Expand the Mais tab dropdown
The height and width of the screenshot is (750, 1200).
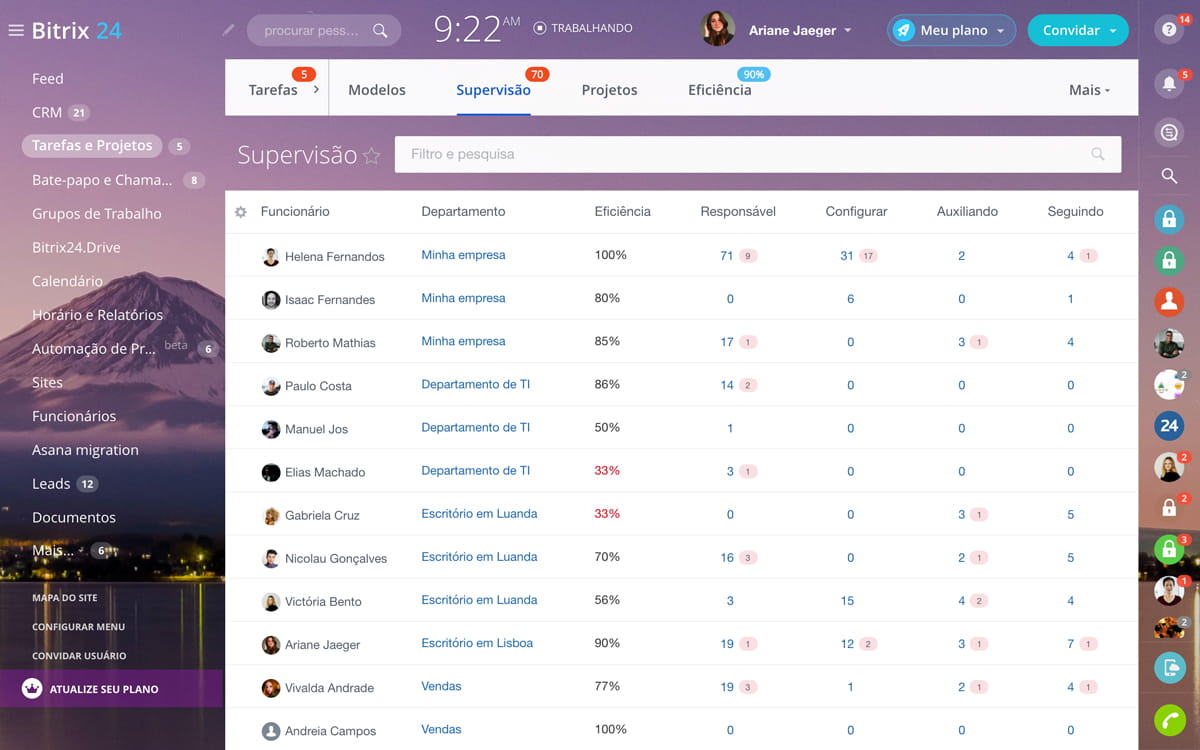tap(1089, 90)
